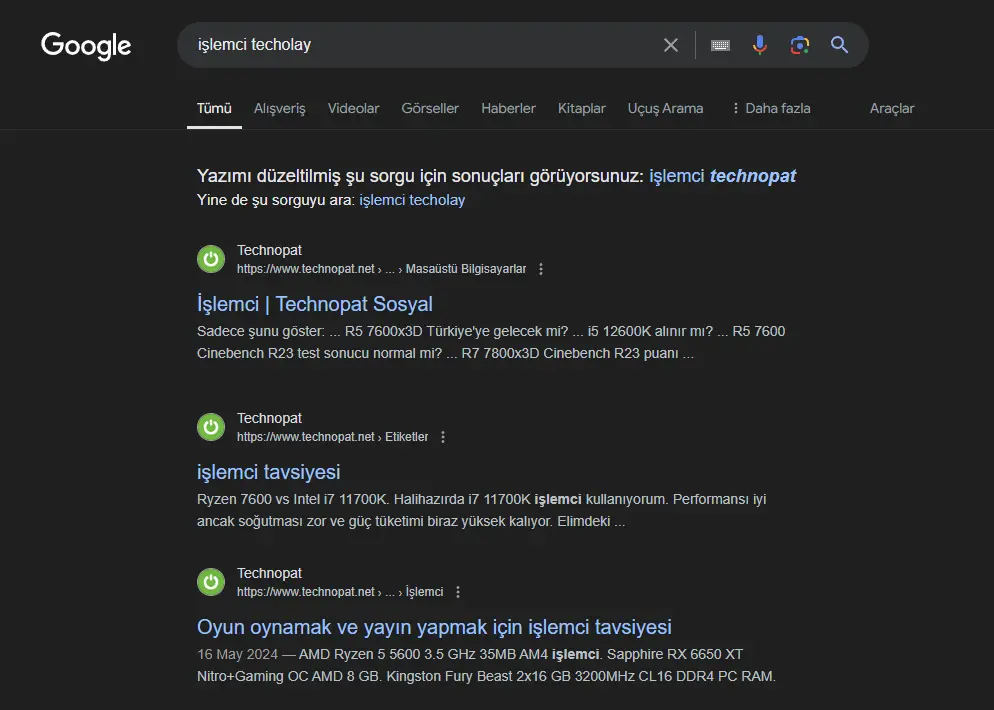This screenshot has width=994, height=710.
Task: Open the işlemci tavsiyesi result title
Action: 268,472
